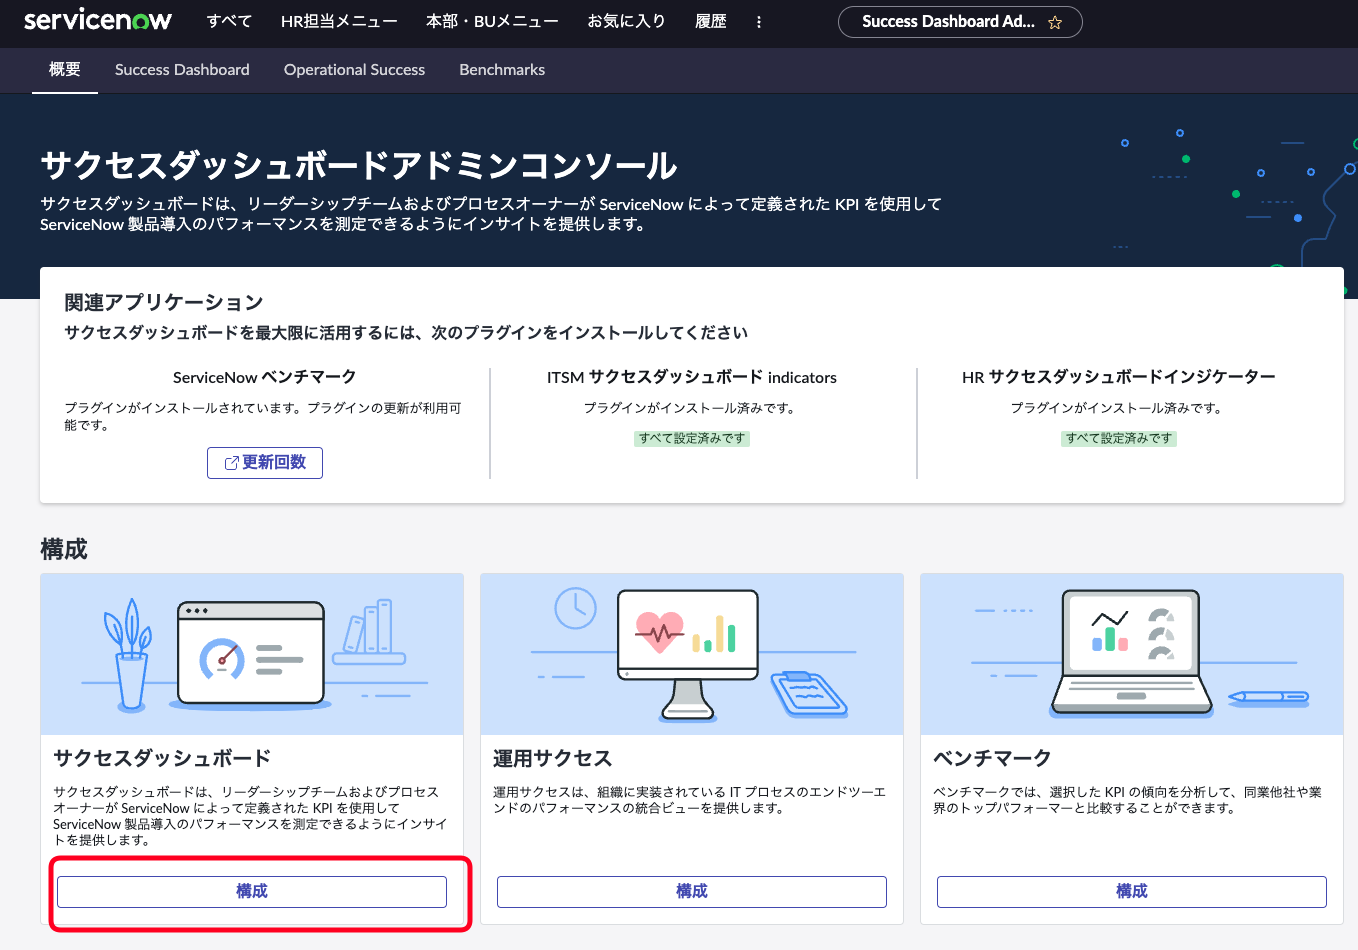Open the すべて menu
The height and width of the screenshot is (950, 1358).
pyautogui.click(x=229, y=21)
